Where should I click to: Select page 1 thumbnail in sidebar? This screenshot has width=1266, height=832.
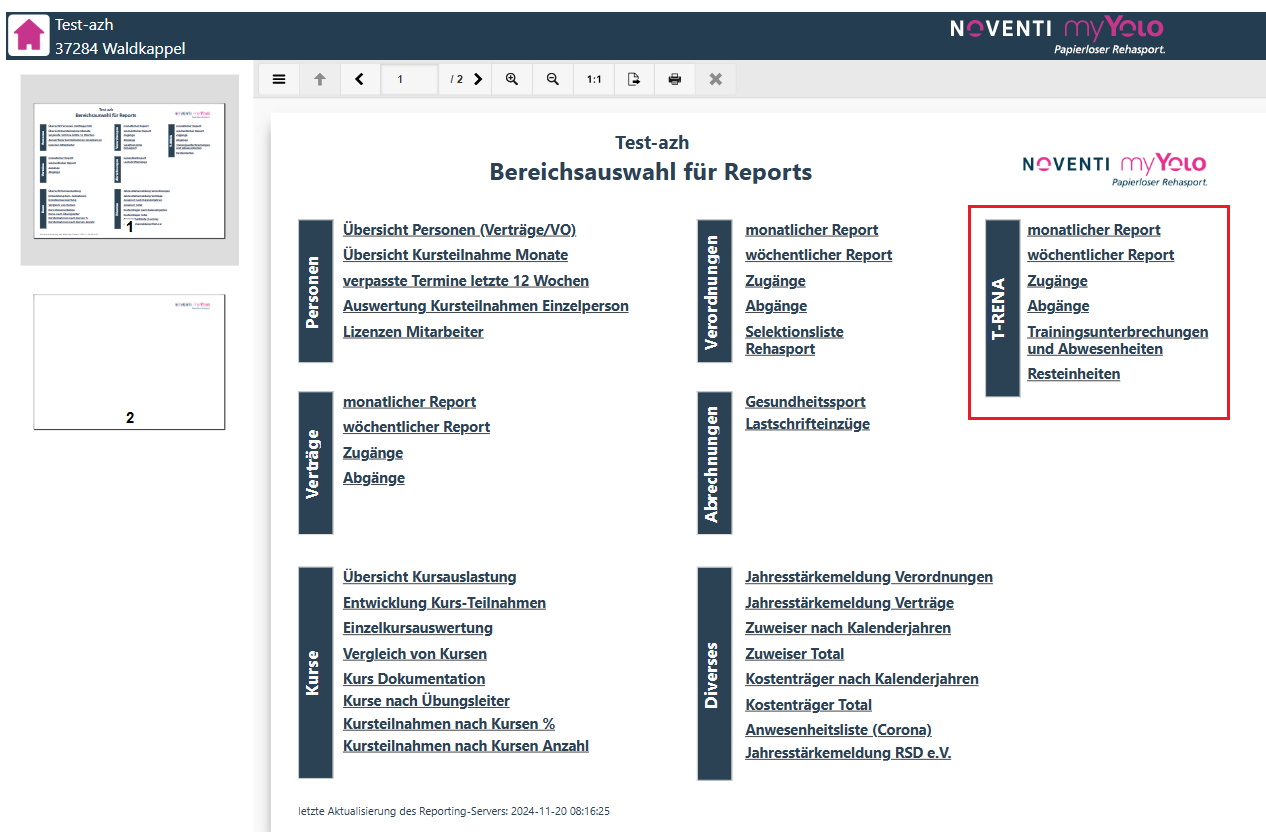coord(129,170)
